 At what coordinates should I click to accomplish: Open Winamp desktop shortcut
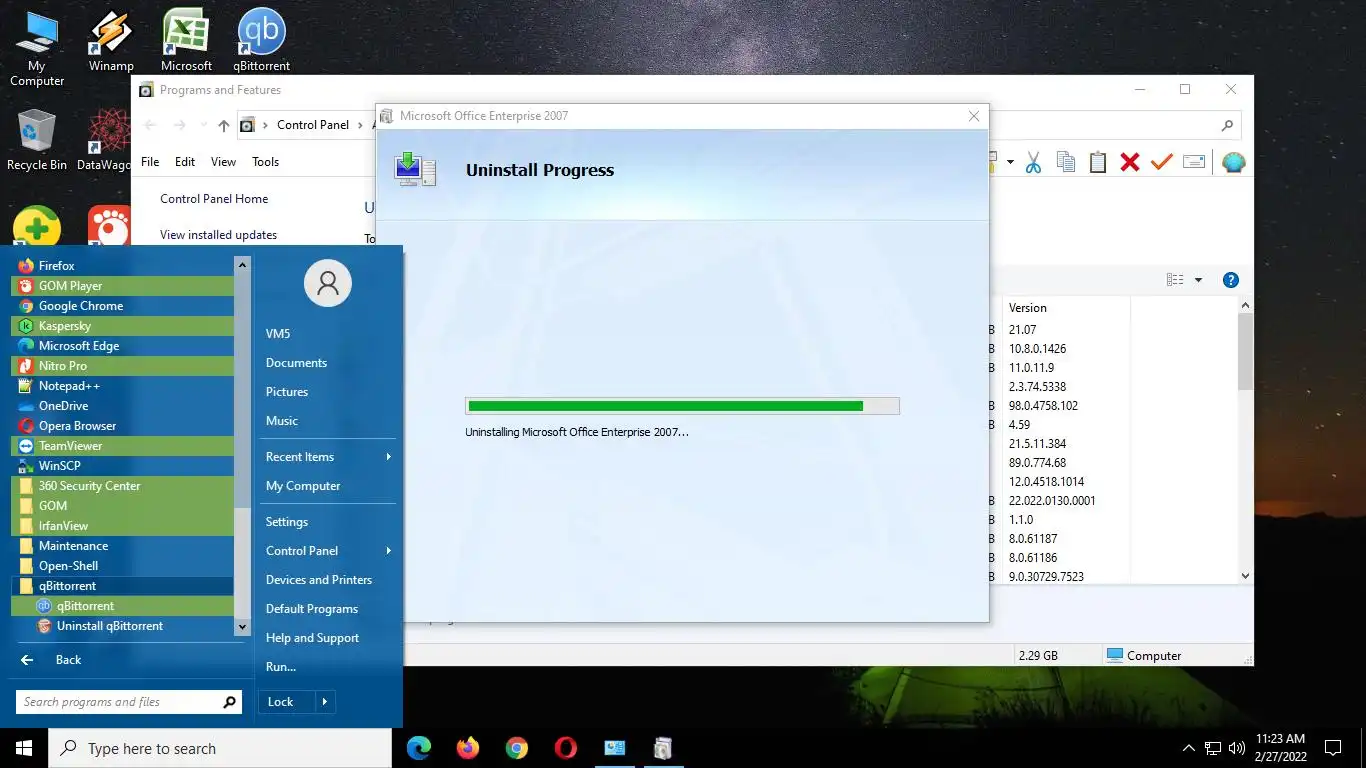point(111,41)
